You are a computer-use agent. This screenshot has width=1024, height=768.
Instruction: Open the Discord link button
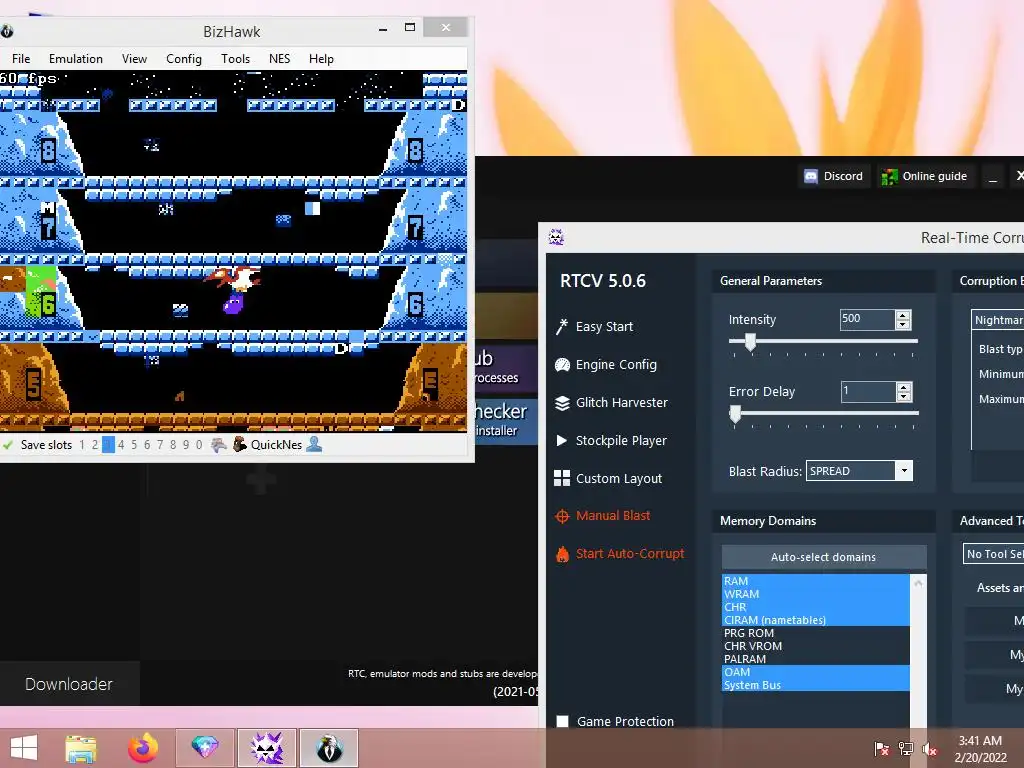834,176
